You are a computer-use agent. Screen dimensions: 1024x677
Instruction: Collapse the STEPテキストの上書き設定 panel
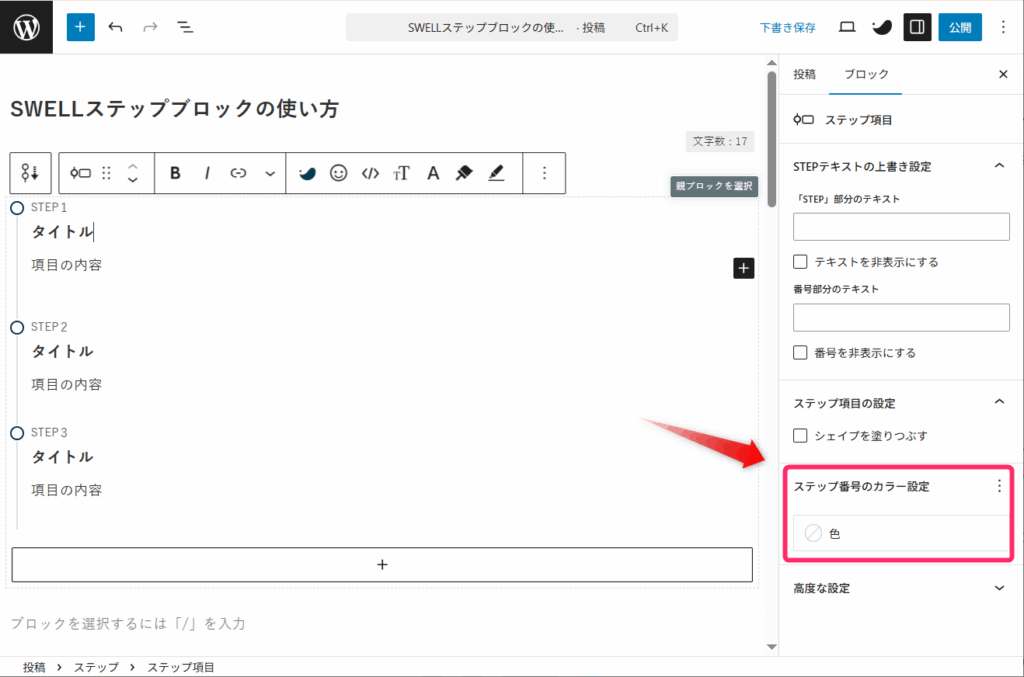999,166
